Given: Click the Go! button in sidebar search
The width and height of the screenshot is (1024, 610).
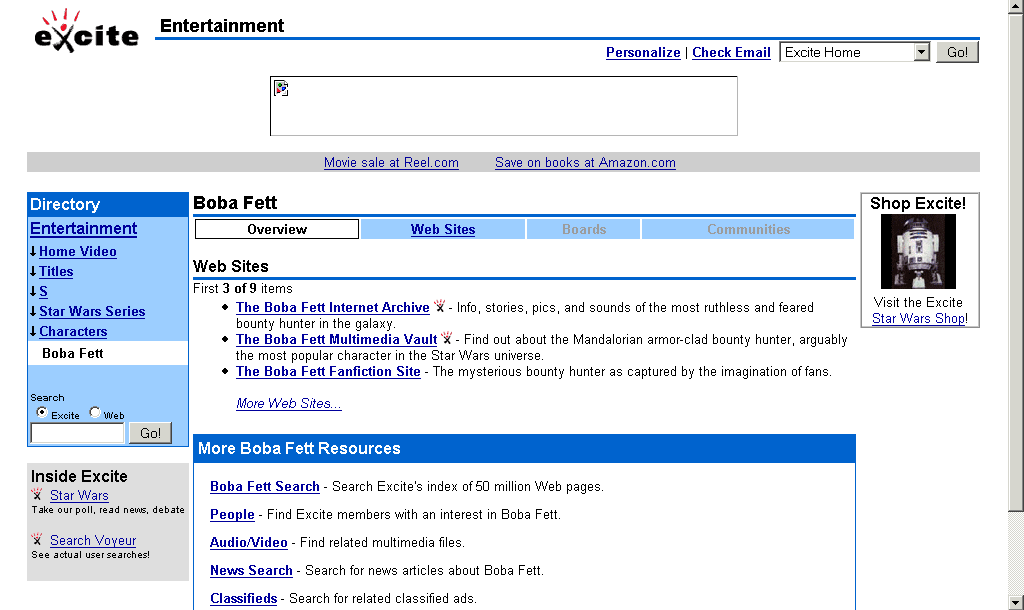Looking at the screenshot, I should point(150,433).
